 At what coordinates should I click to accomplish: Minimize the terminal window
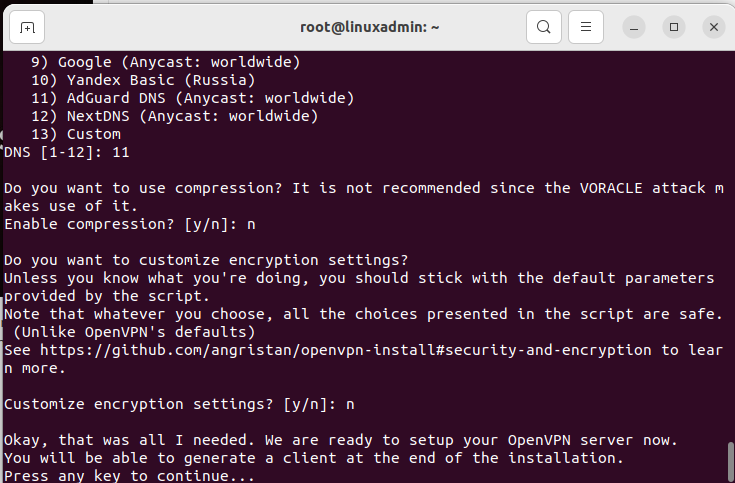pyautogui.click(x=634, y=27)
